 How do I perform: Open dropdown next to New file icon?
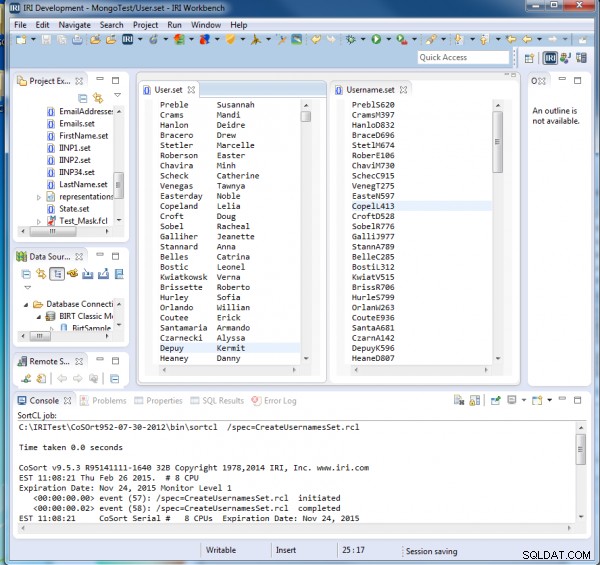[x=33, y=39]
